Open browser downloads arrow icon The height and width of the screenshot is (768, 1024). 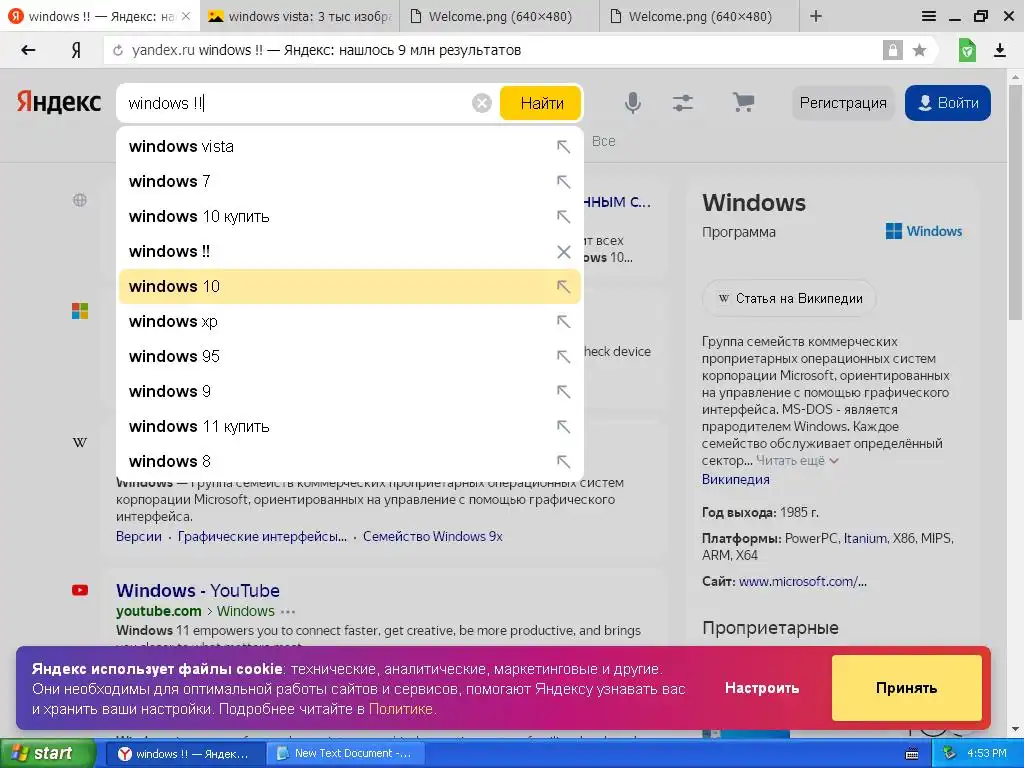[x=1000, y=50]
